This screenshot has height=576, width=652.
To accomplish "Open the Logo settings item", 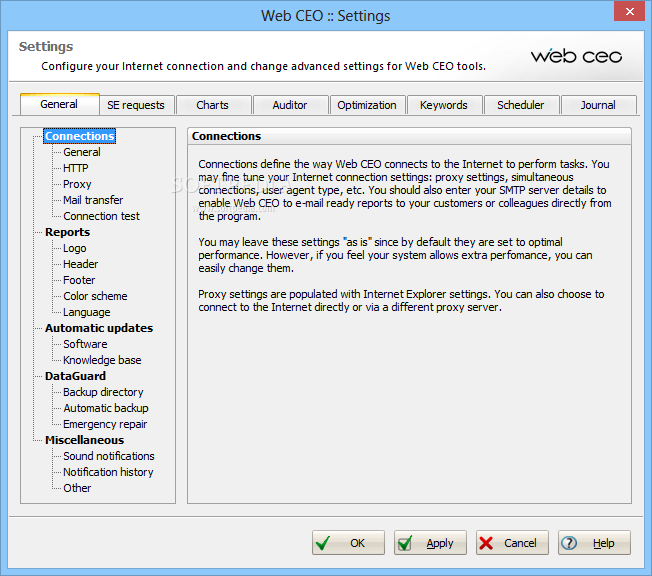I will click(75, 248).
